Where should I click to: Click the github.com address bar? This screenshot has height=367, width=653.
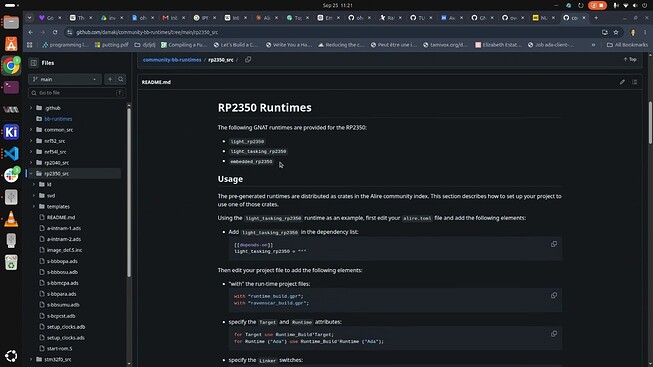333,32
